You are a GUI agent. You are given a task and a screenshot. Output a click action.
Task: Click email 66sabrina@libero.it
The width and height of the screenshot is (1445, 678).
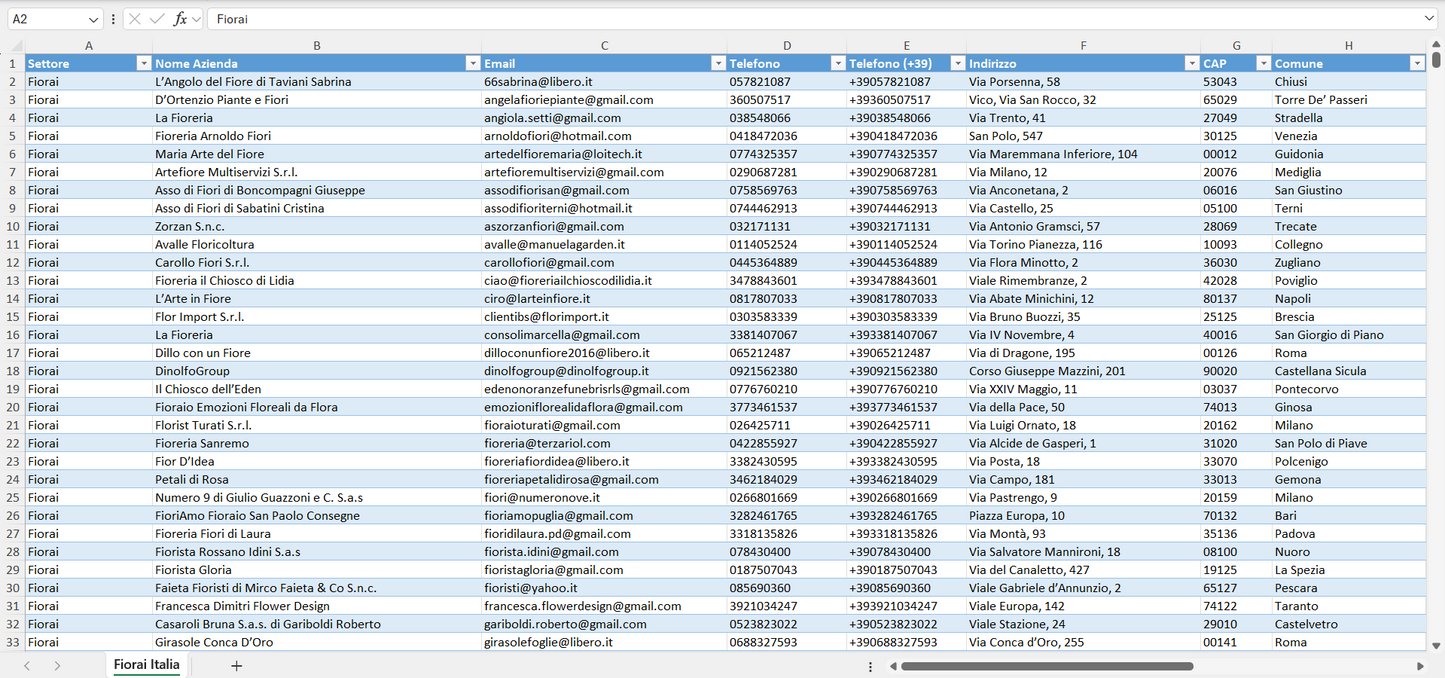604,82
